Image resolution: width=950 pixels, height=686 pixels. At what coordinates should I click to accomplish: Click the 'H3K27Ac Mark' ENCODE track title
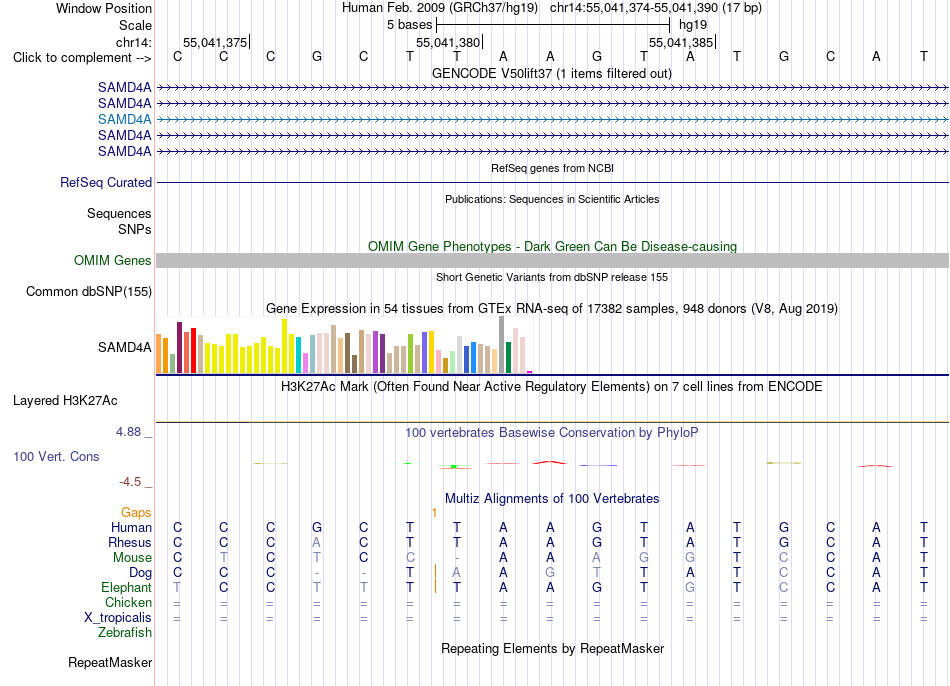tap(552, 387)
